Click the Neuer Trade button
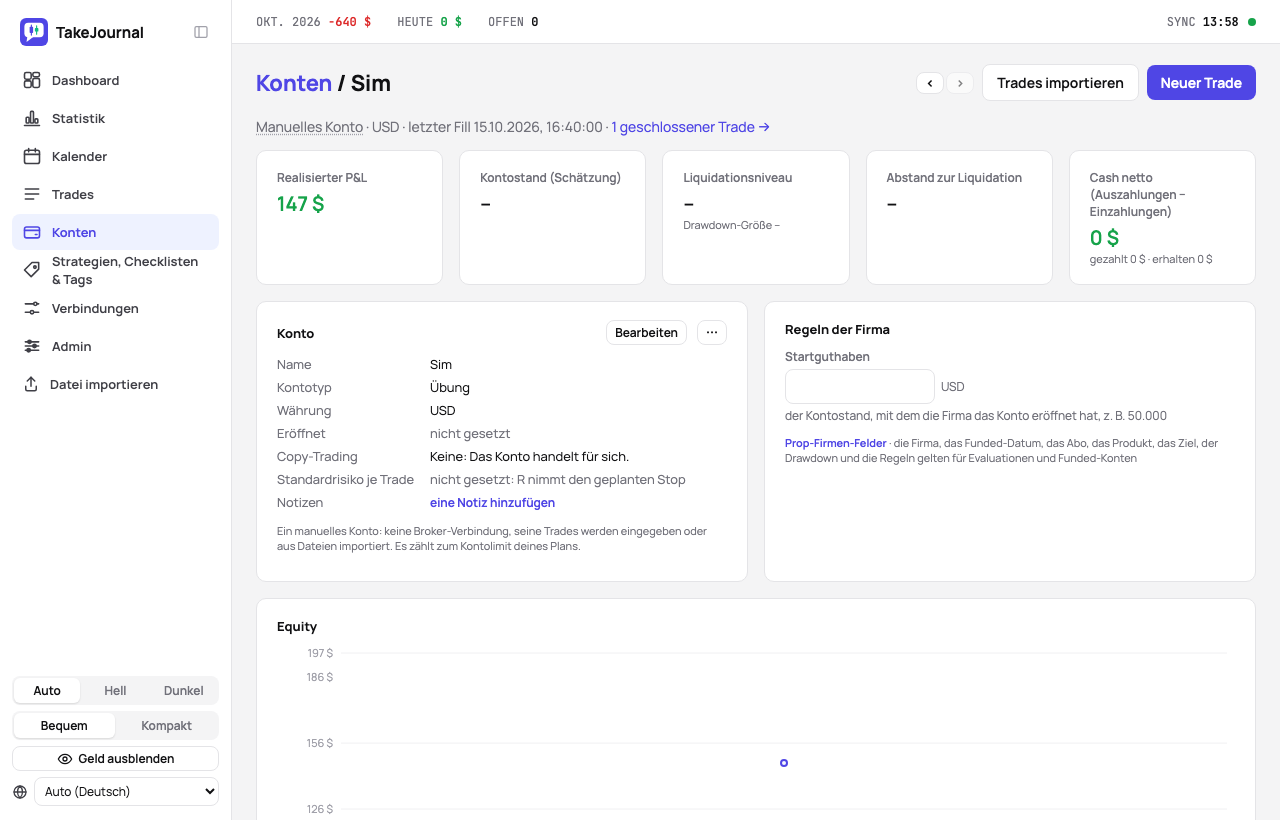 pos(1201,83)
